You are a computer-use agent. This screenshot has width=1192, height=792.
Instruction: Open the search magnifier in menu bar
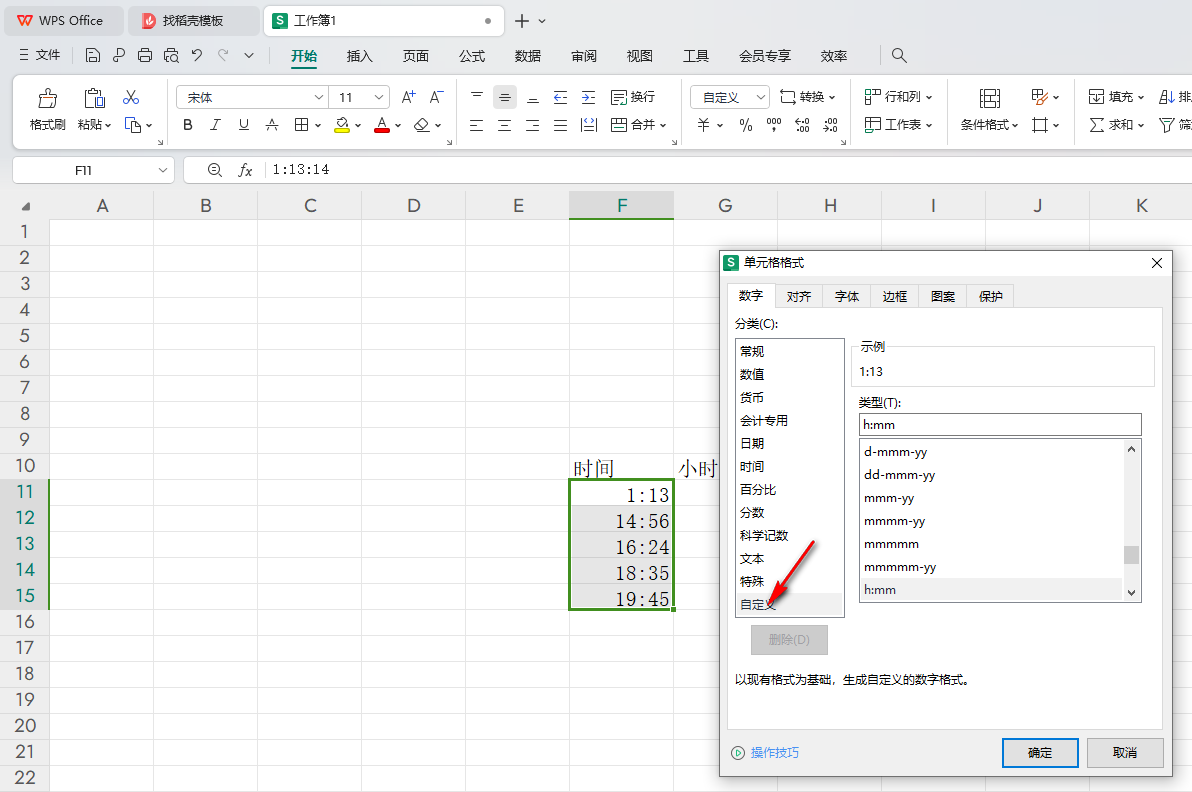[899, 56]
